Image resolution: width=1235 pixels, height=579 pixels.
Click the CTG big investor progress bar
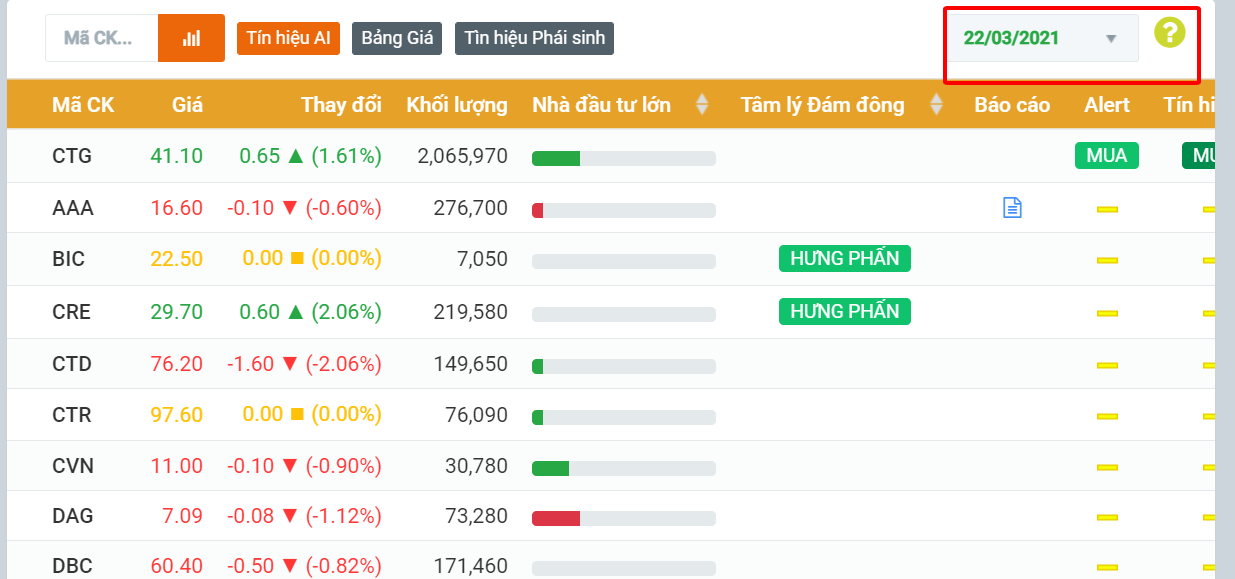(623, 158)
